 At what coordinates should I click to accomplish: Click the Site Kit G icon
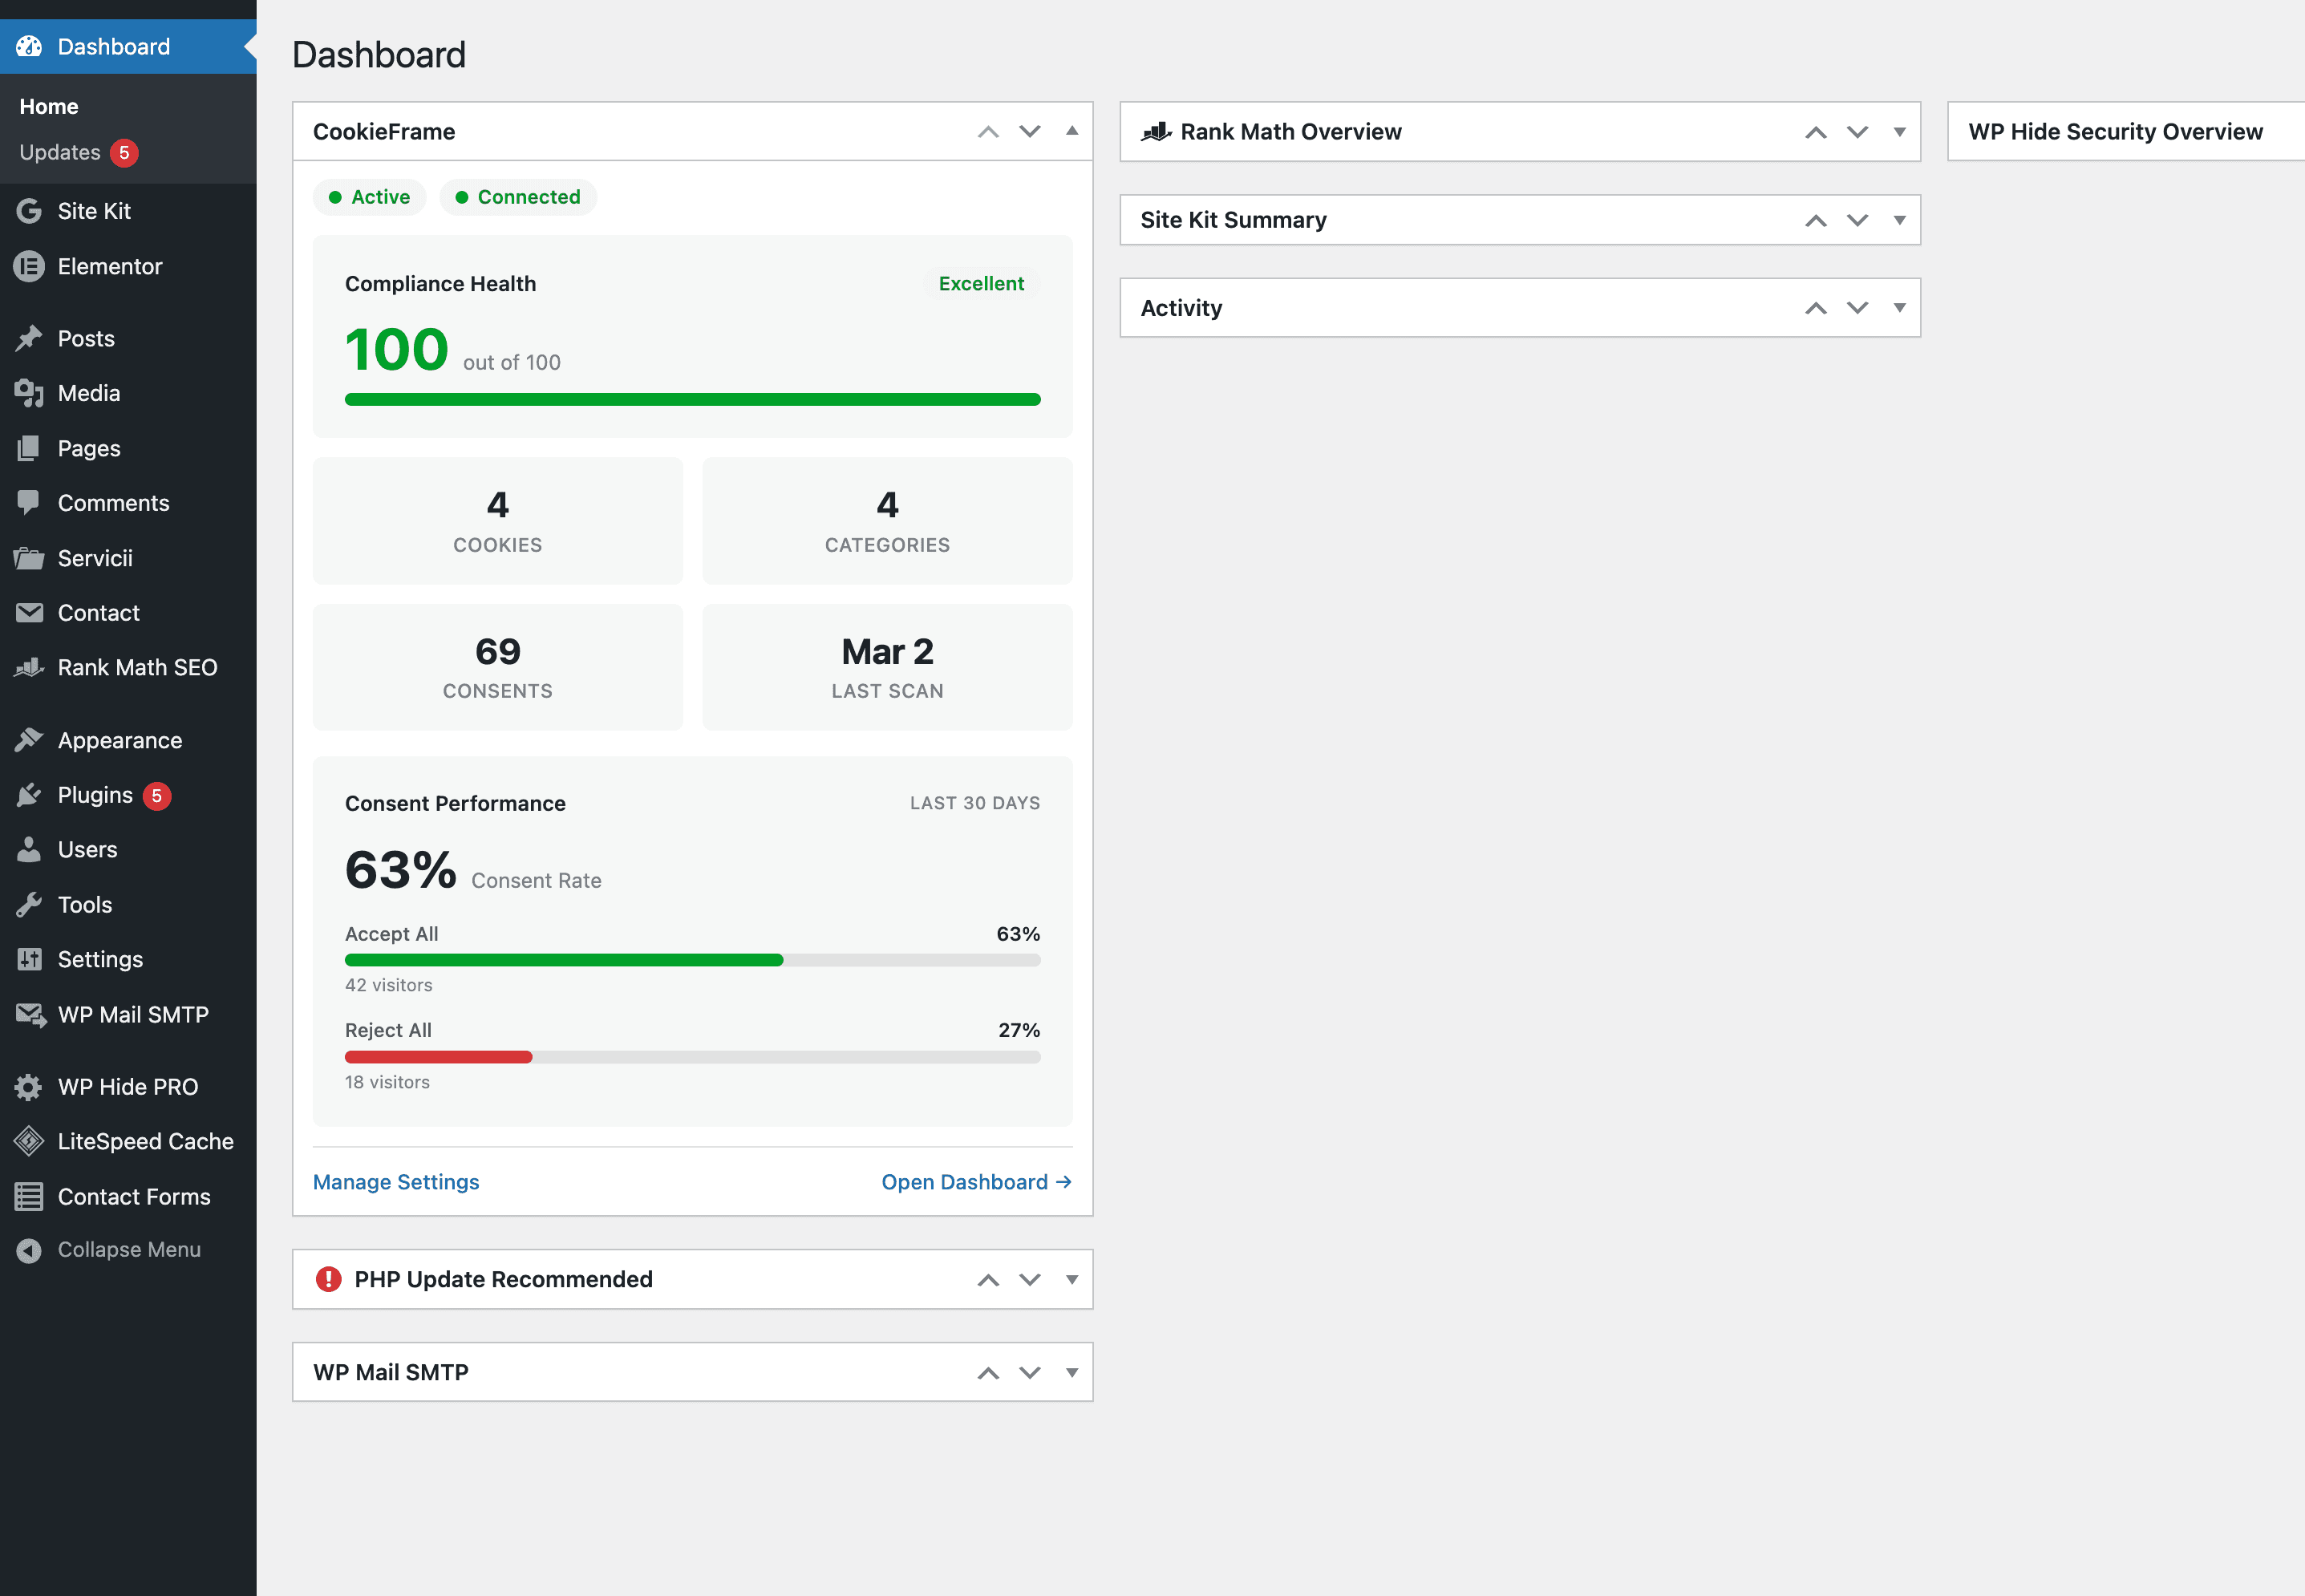(x=29, y=211)
